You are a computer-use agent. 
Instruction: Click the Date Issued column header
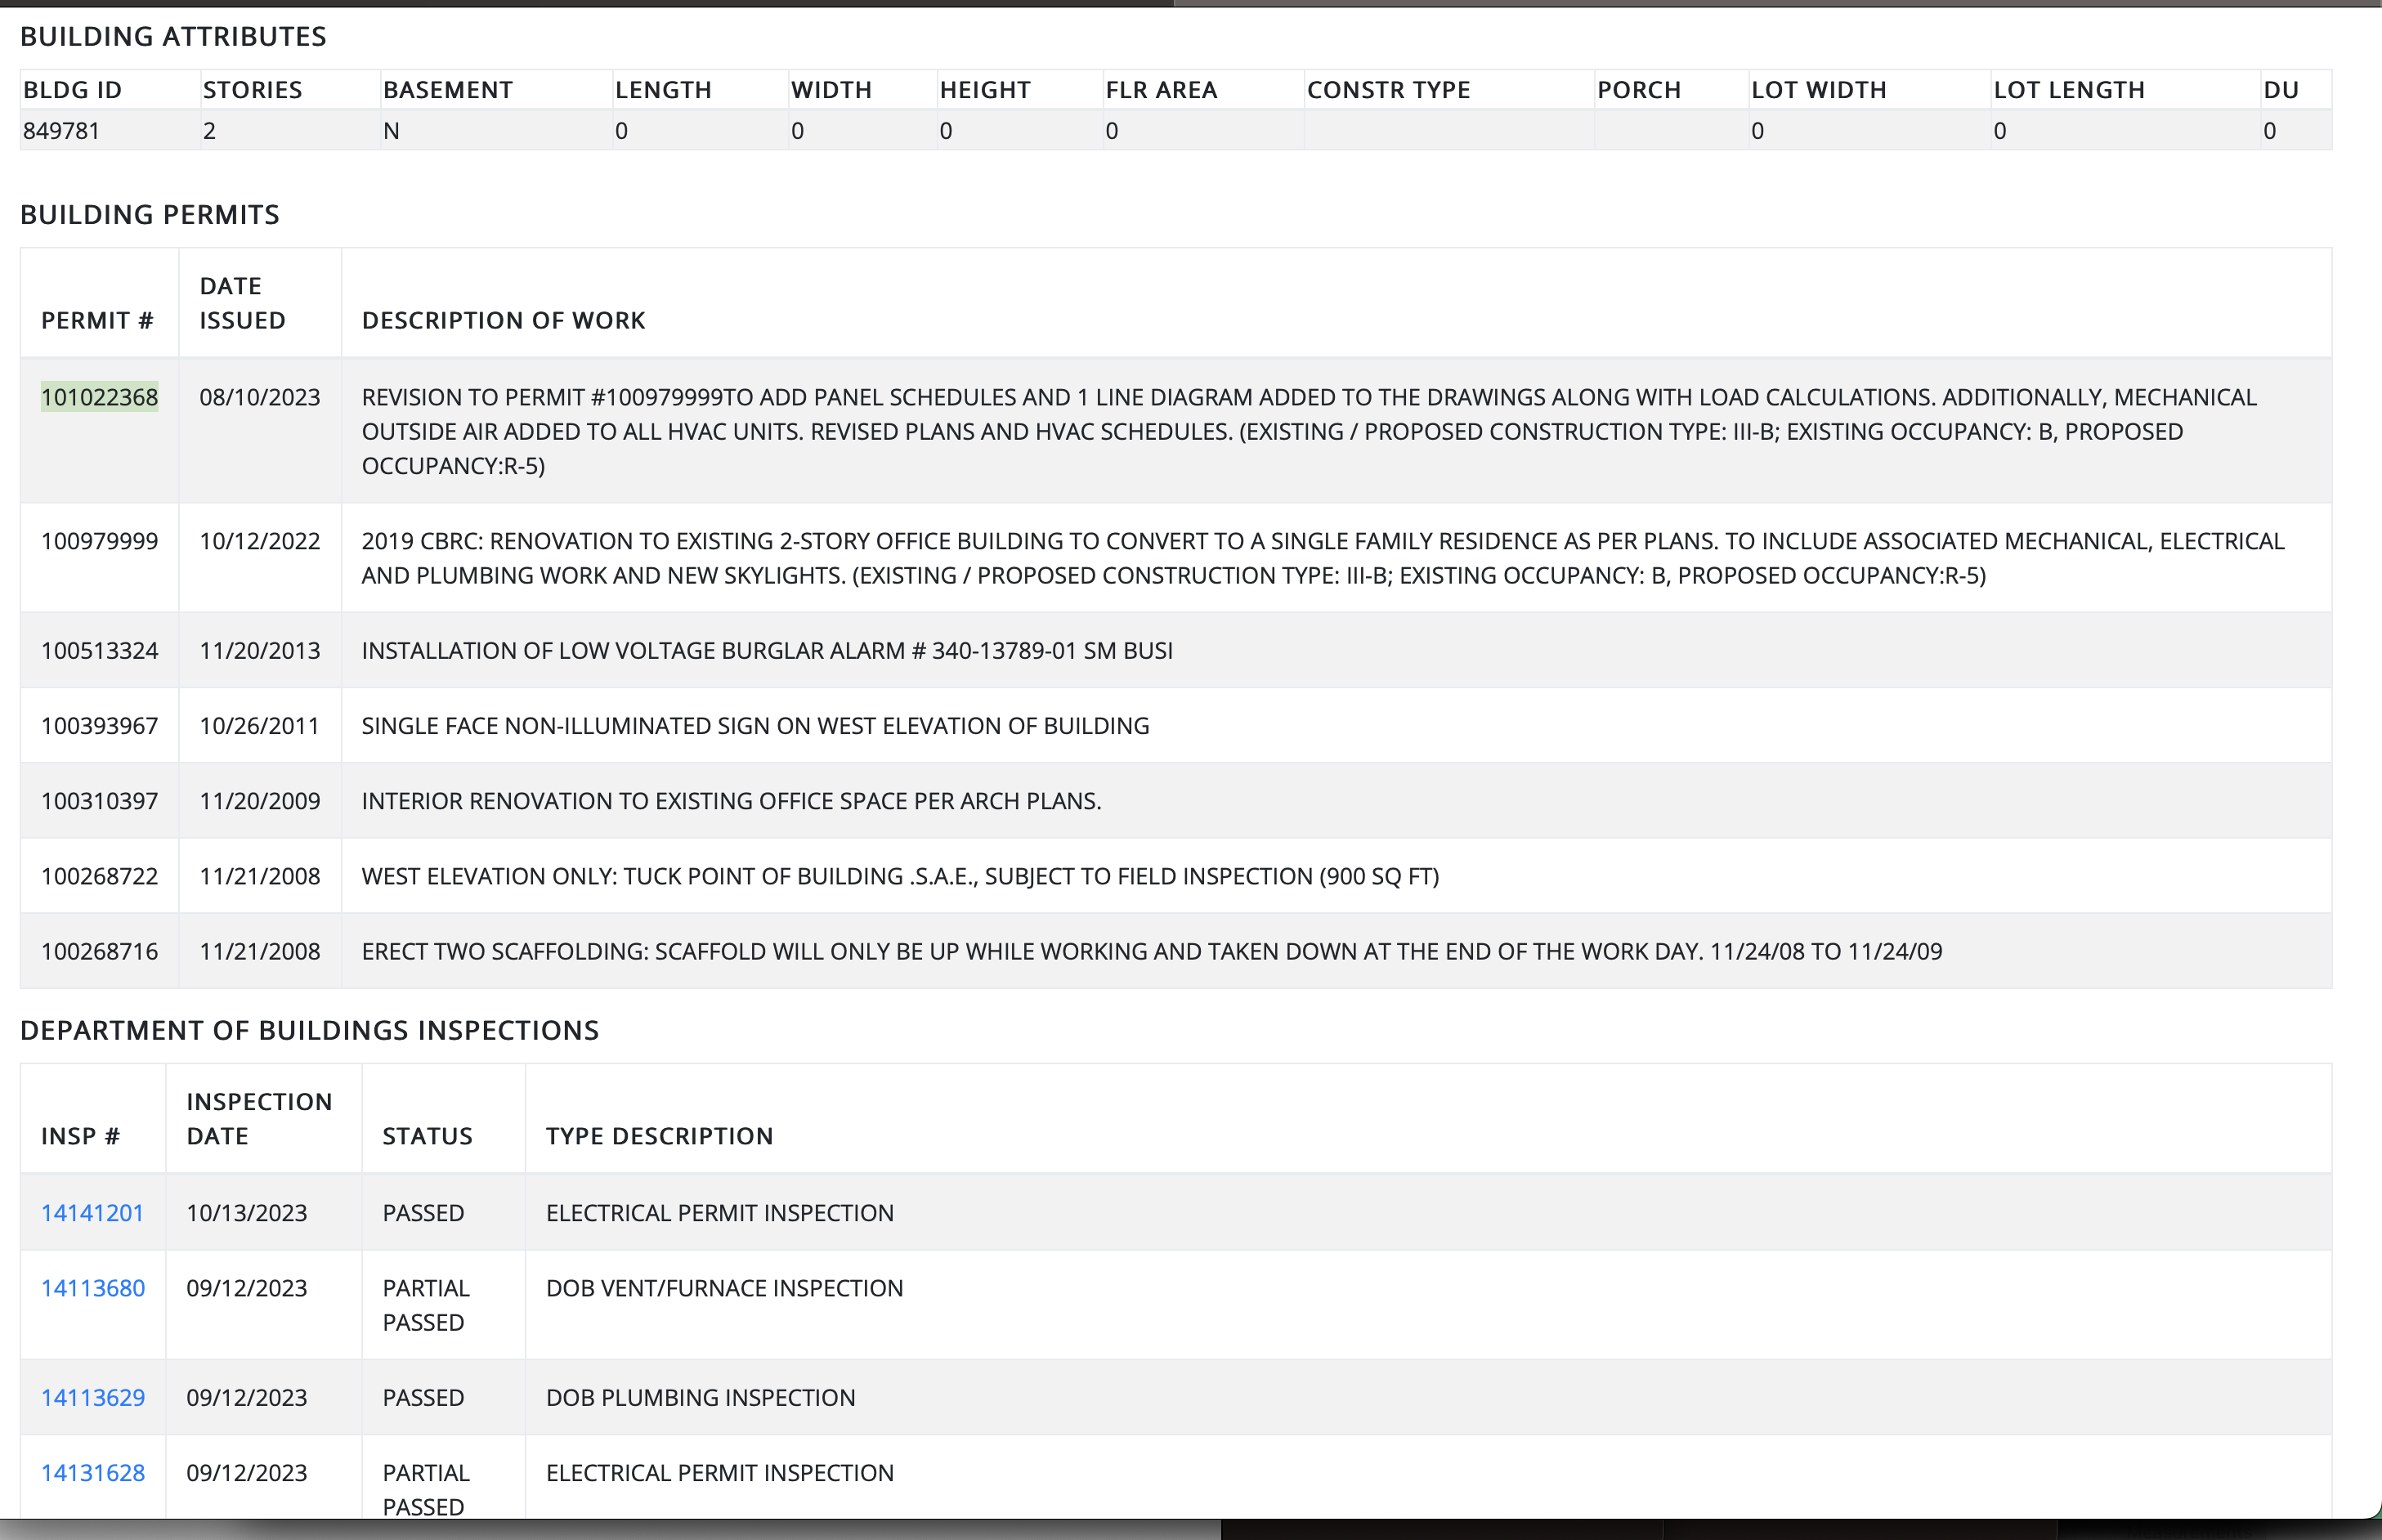click(x=242, y=303)
